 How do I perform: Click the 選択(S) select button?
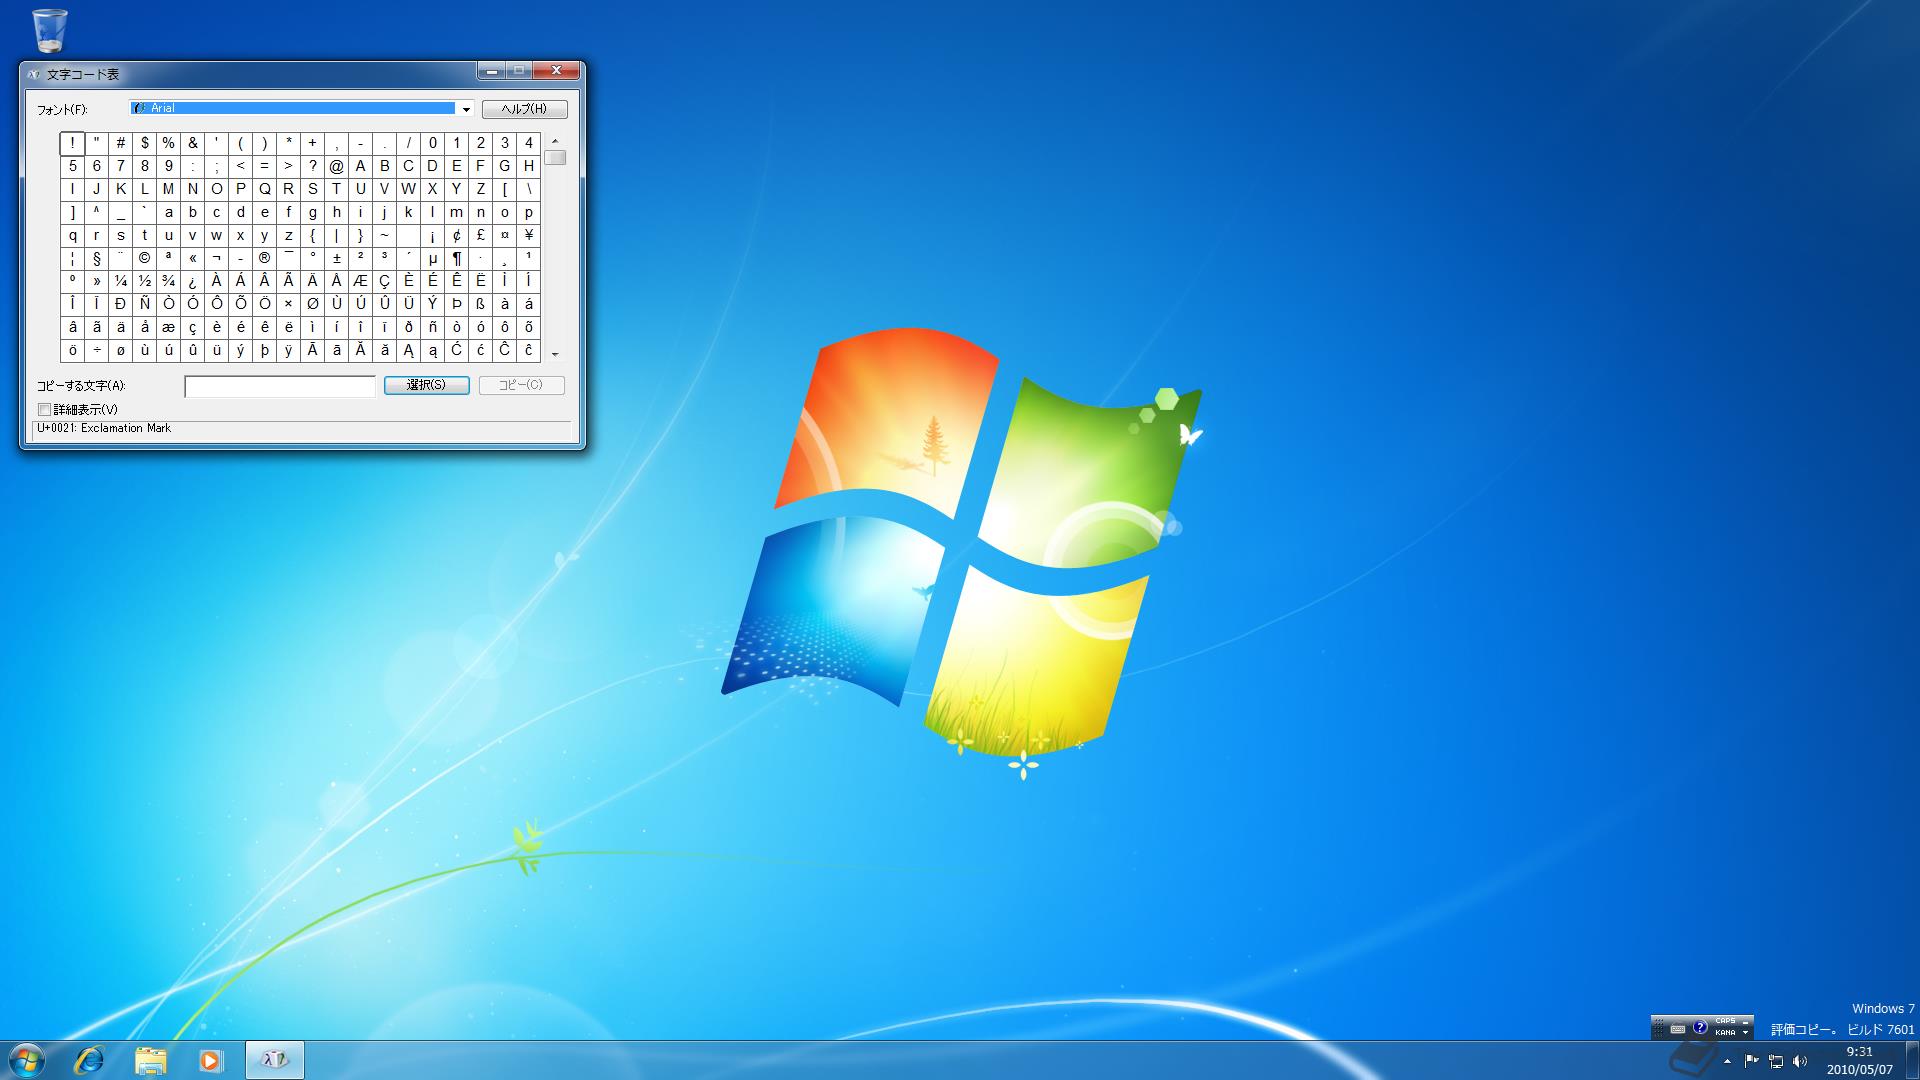point(427,385)
